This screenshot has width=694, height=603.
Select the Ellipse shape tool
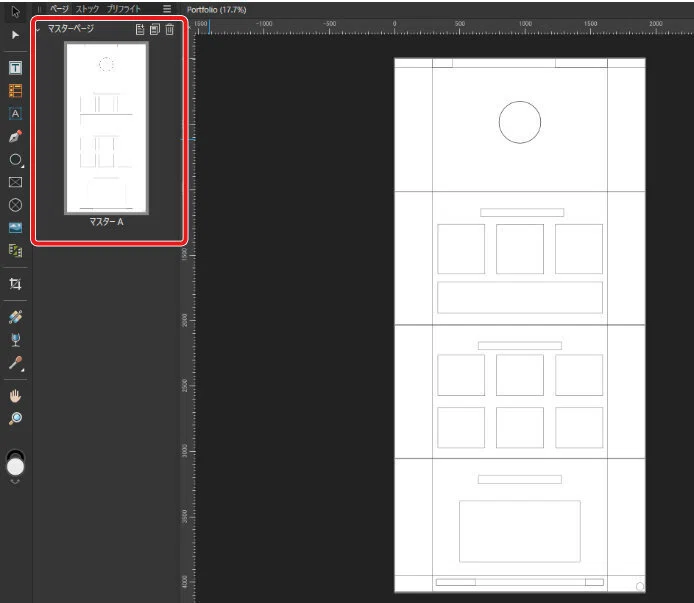click(x=15, y=159)
